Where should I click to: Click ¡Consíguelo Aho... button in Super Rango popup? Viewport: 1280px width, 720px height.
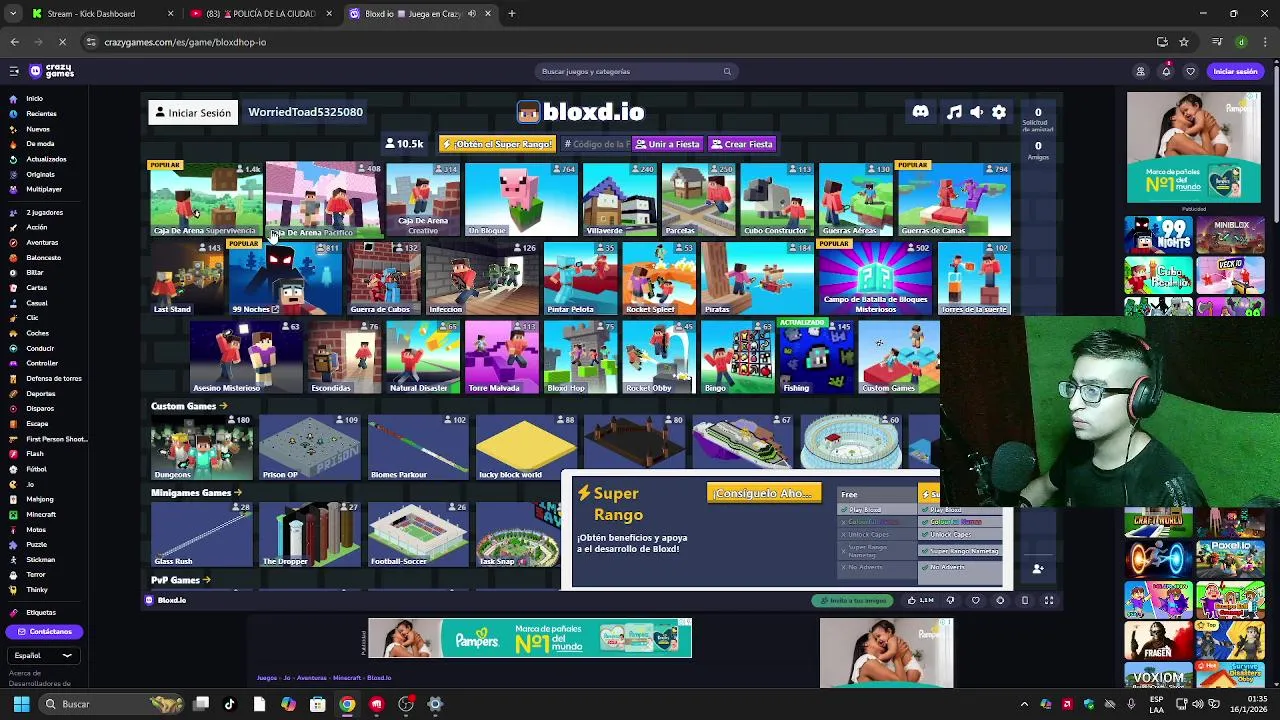point(764,493)
